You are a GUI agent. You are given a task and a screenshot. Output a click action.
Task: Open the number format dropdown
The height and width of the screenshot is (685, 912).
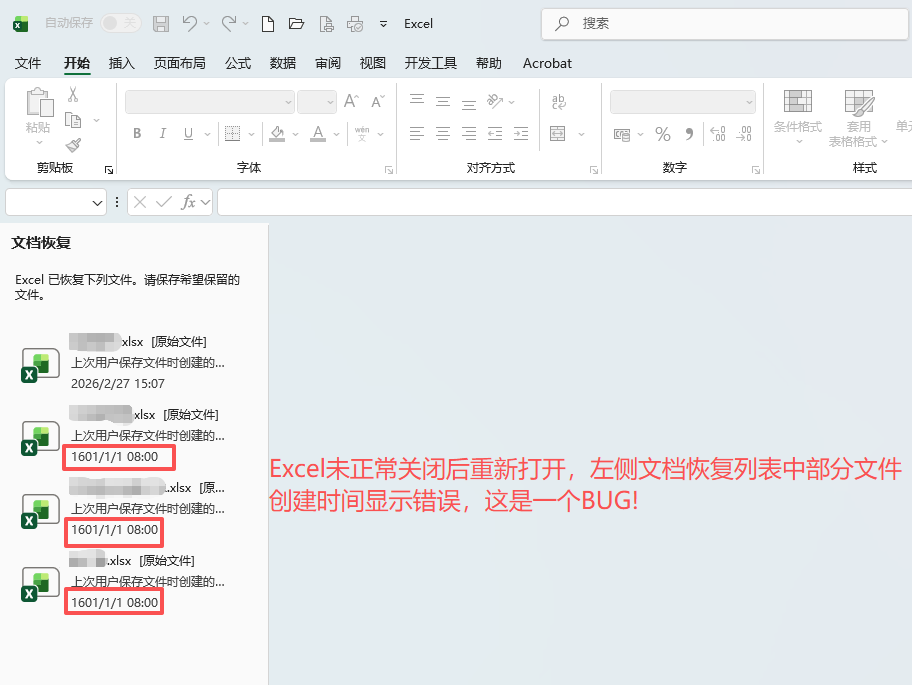[749, 102]
